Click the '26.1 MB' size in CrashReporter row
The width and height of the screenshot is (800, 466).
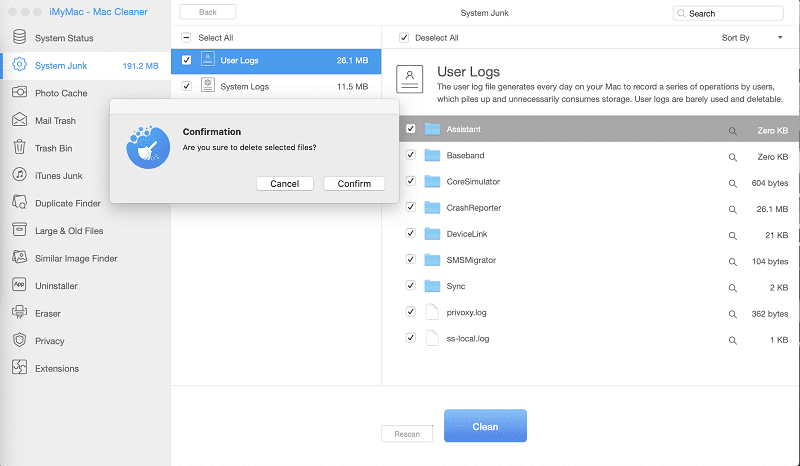click(772, 209)
